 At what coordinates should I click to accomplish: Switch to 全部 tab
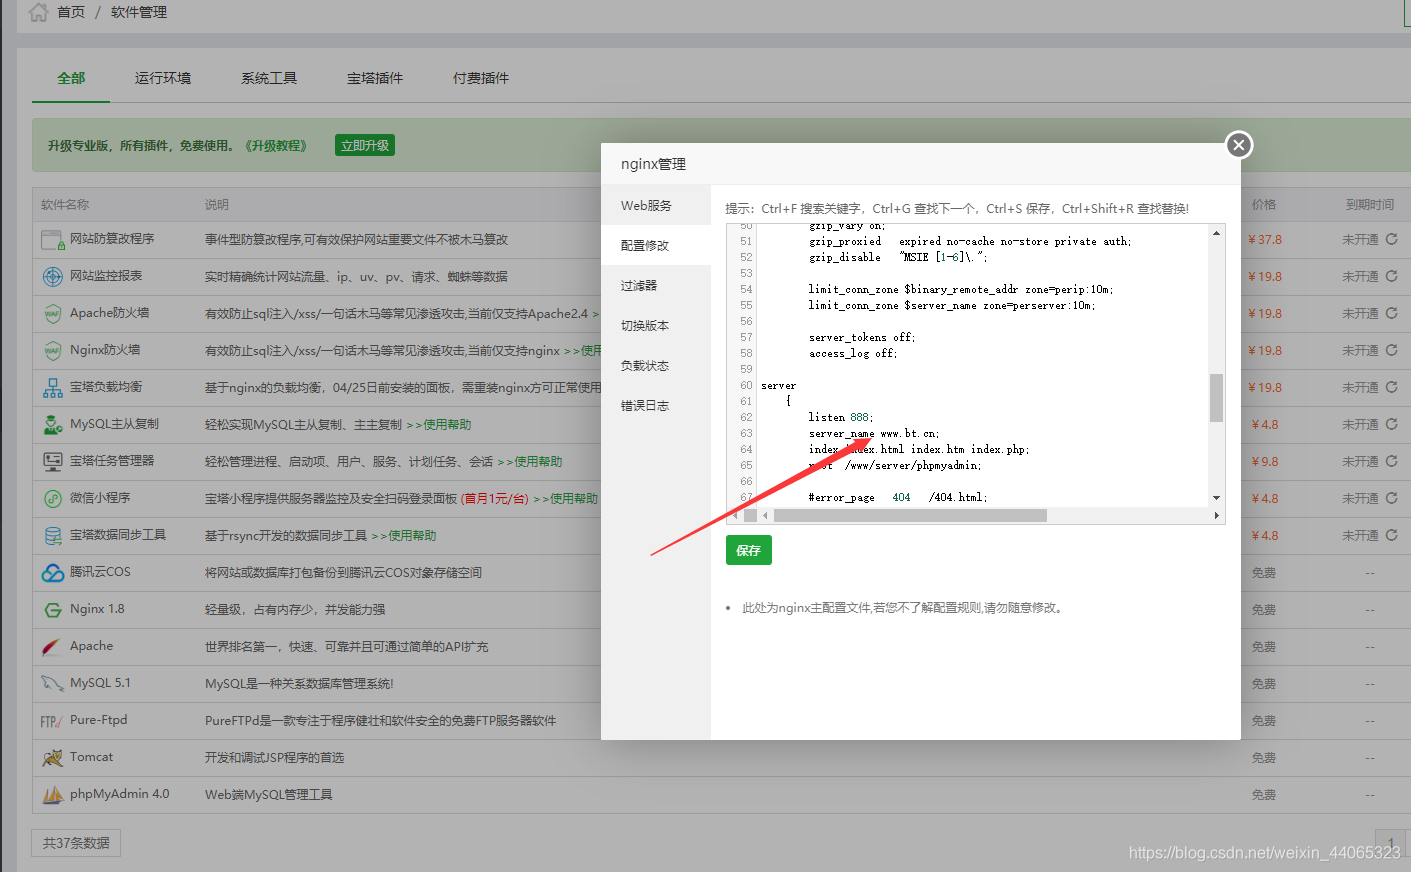pyautogui.click(x=71, y=78)
